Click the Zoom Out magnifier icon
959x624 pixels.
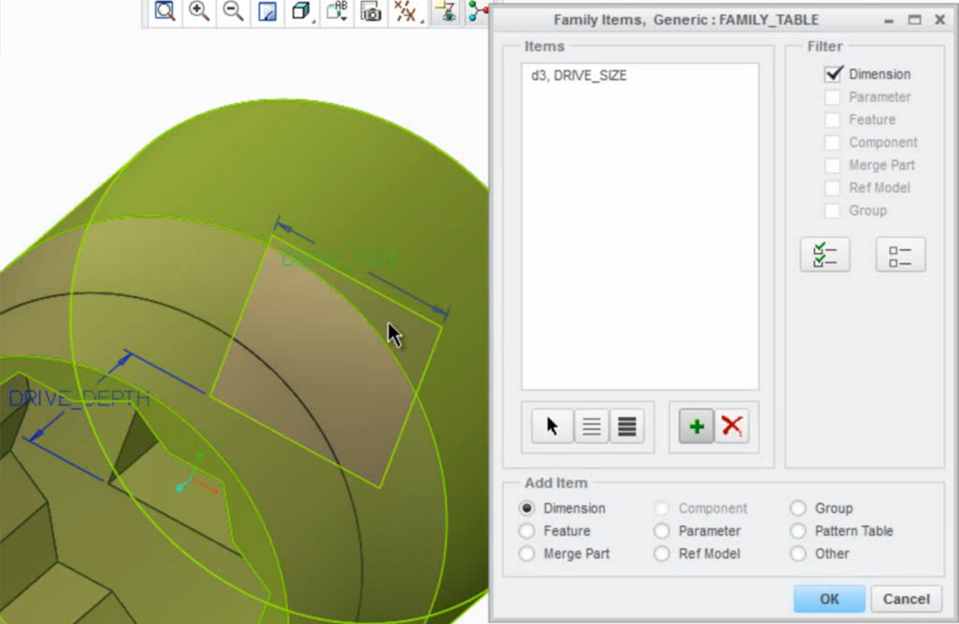pos(233,11)
